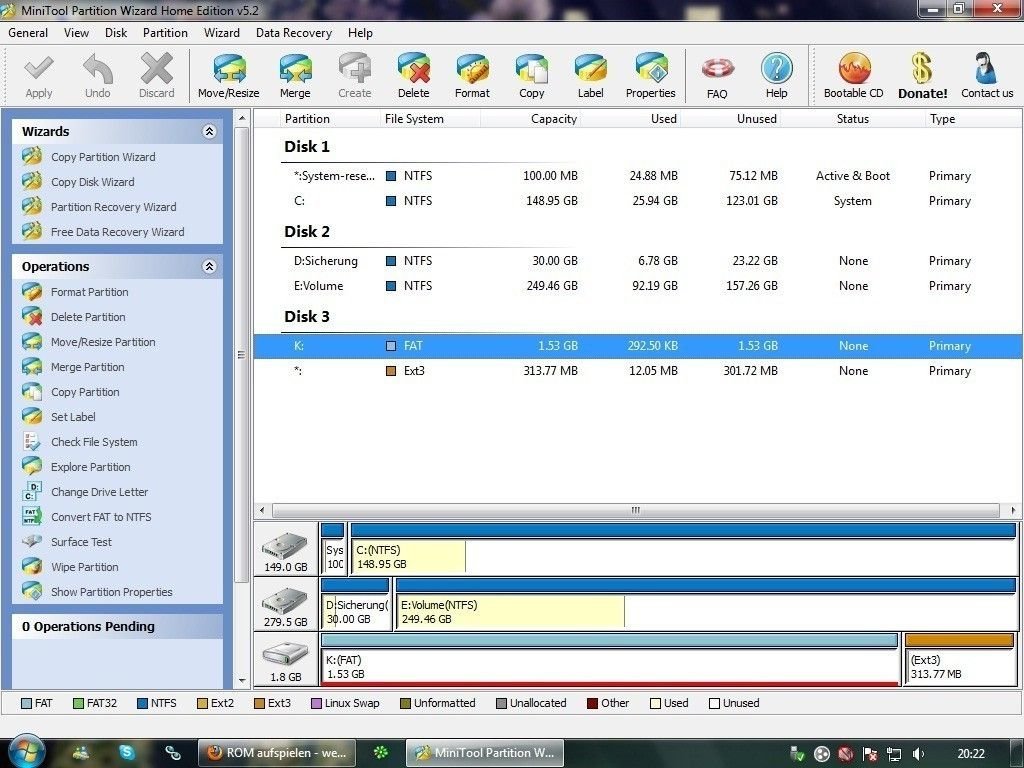Open the Data Recovery menu

click(294, 33)
